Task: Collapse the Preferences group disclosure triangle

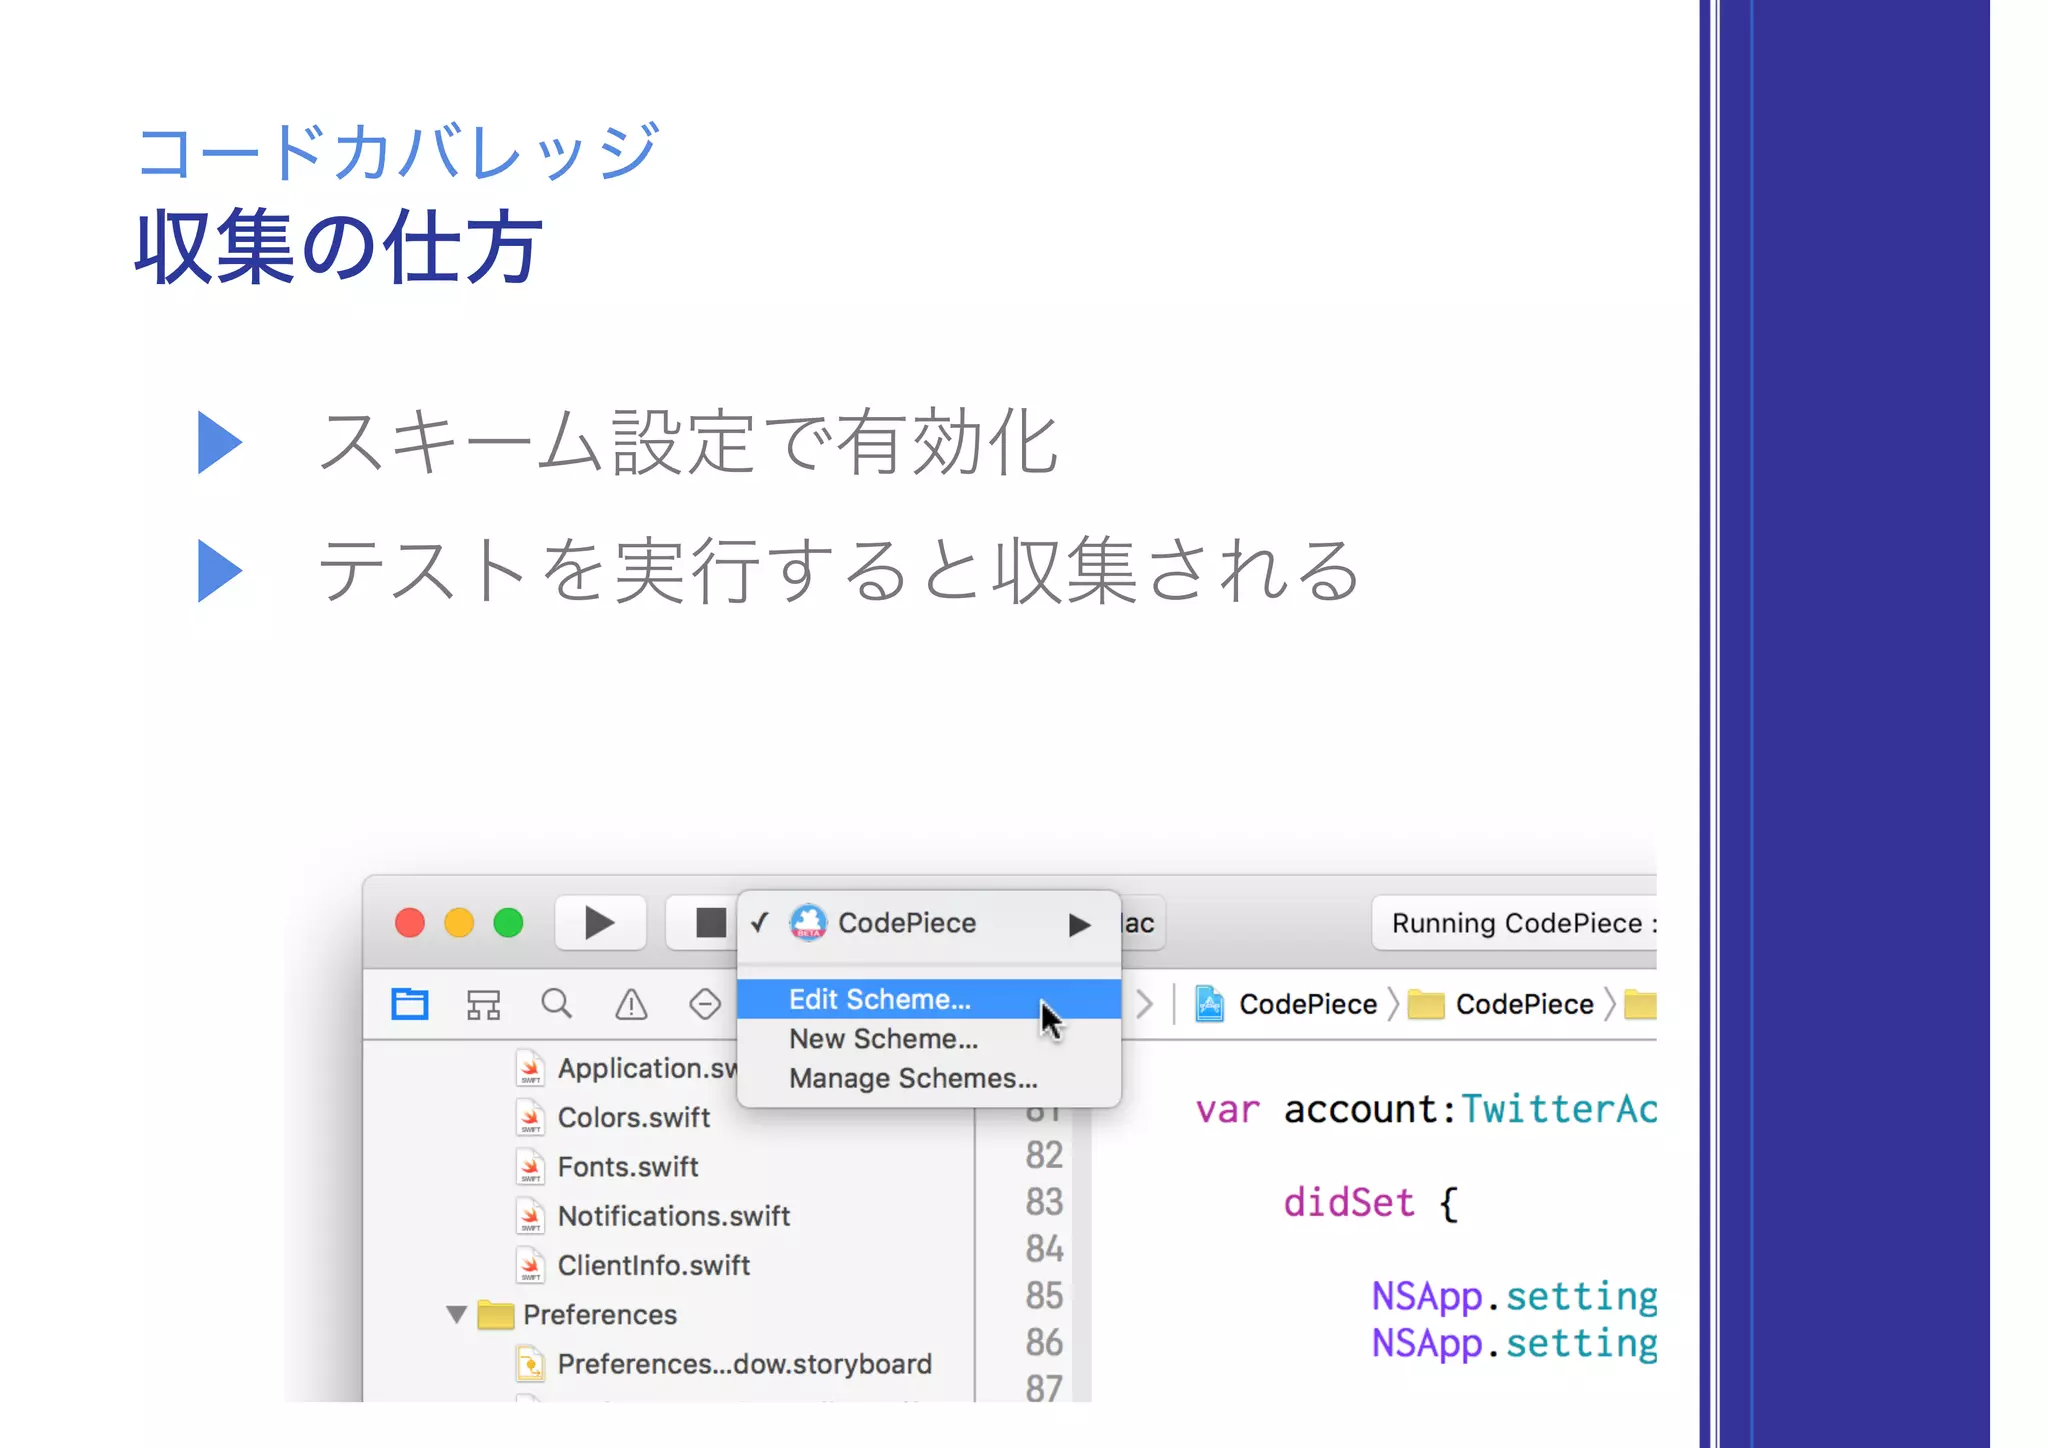Action: coord(457,1314)
